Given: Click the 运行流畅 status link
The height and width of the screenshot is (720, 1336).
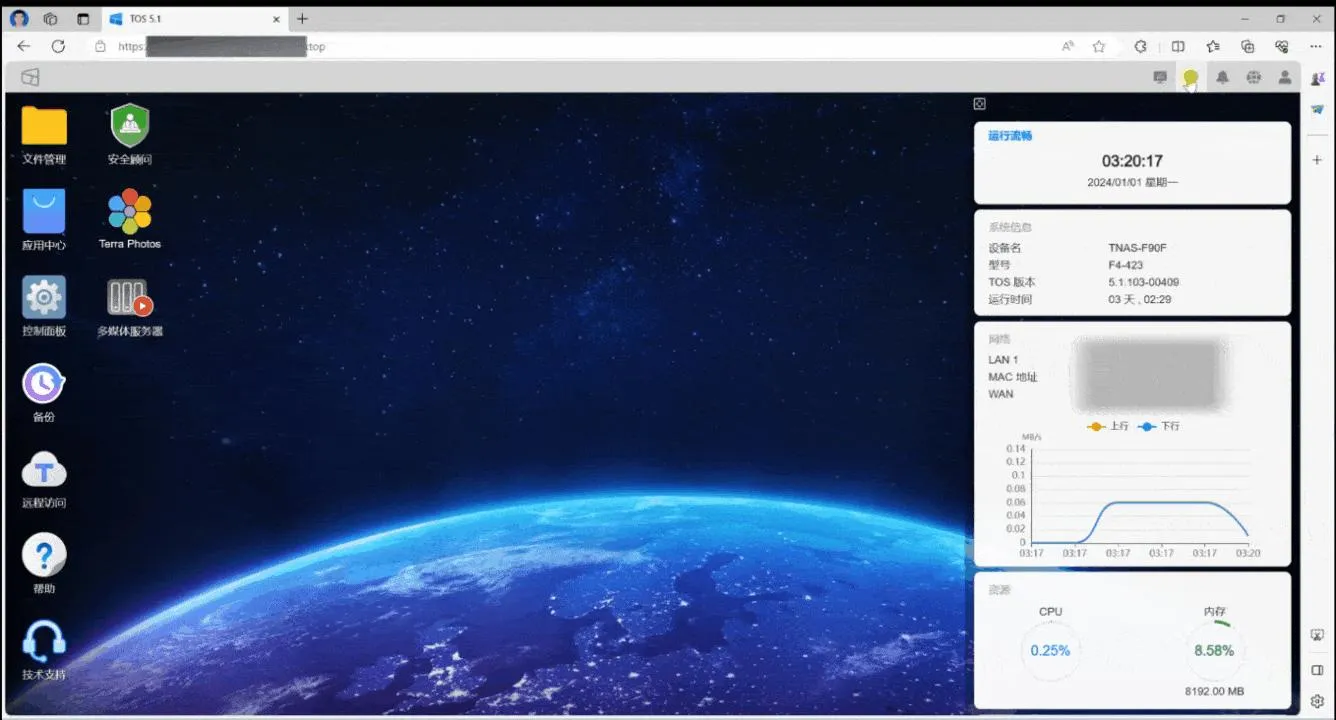Looking at the screenshot, I should (x=1010, y=136).
